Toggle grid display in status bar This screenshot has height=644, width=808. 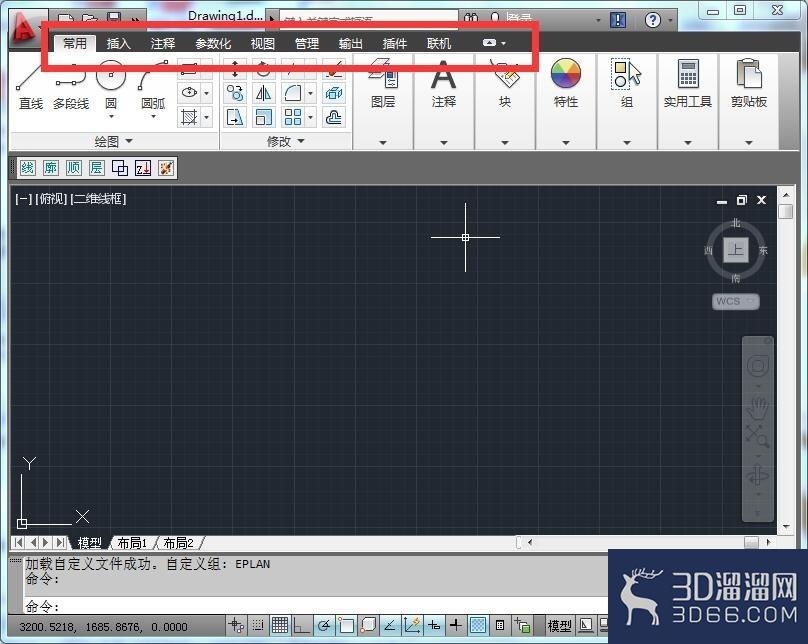280,625
